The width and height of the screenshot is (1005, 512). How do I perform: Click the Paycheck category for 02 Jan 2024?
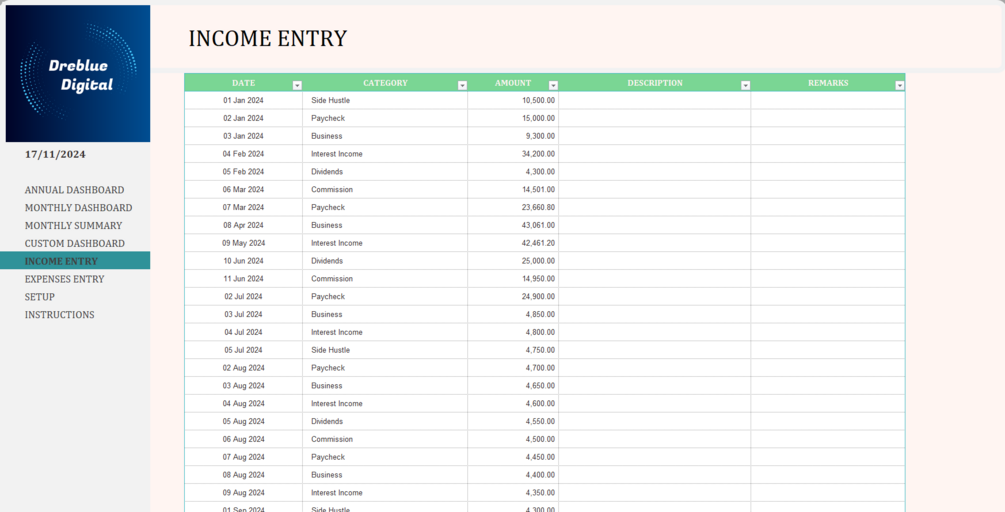pyautogui.click(x=385, y=119)
